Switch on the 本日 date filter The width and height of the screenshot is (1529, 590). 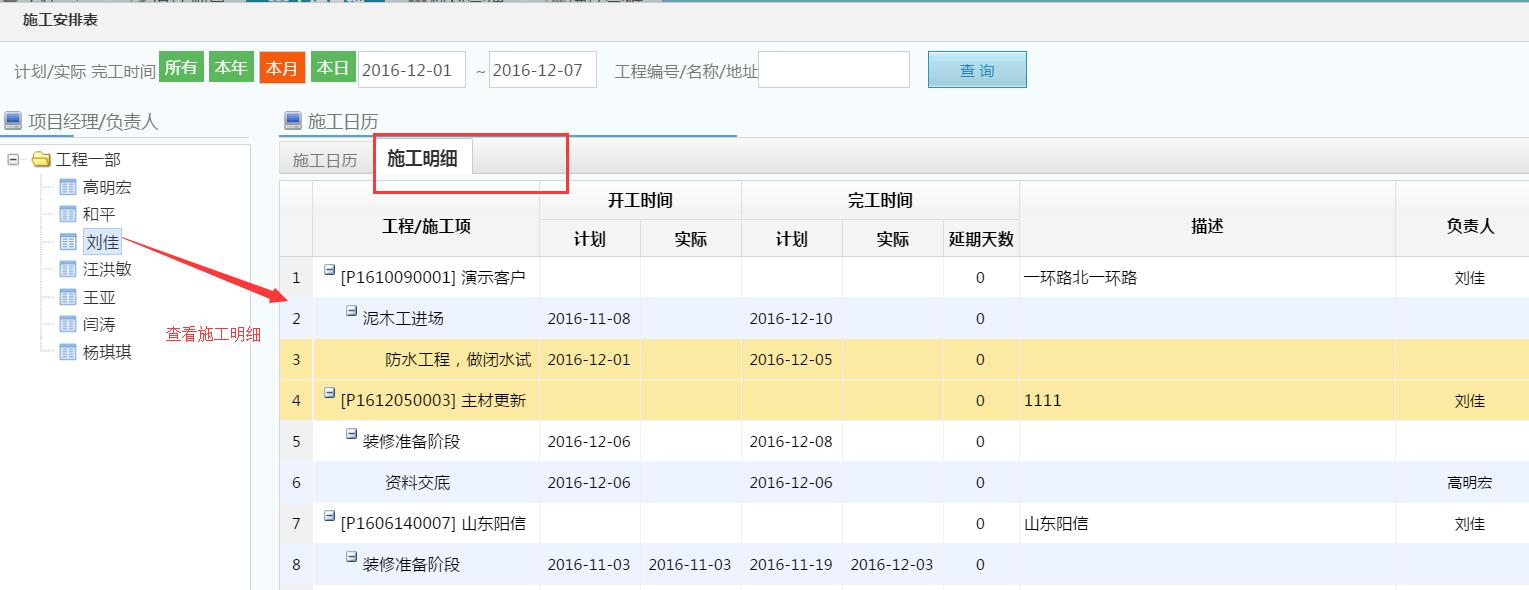pyautogui.click(x=333, y=68)
